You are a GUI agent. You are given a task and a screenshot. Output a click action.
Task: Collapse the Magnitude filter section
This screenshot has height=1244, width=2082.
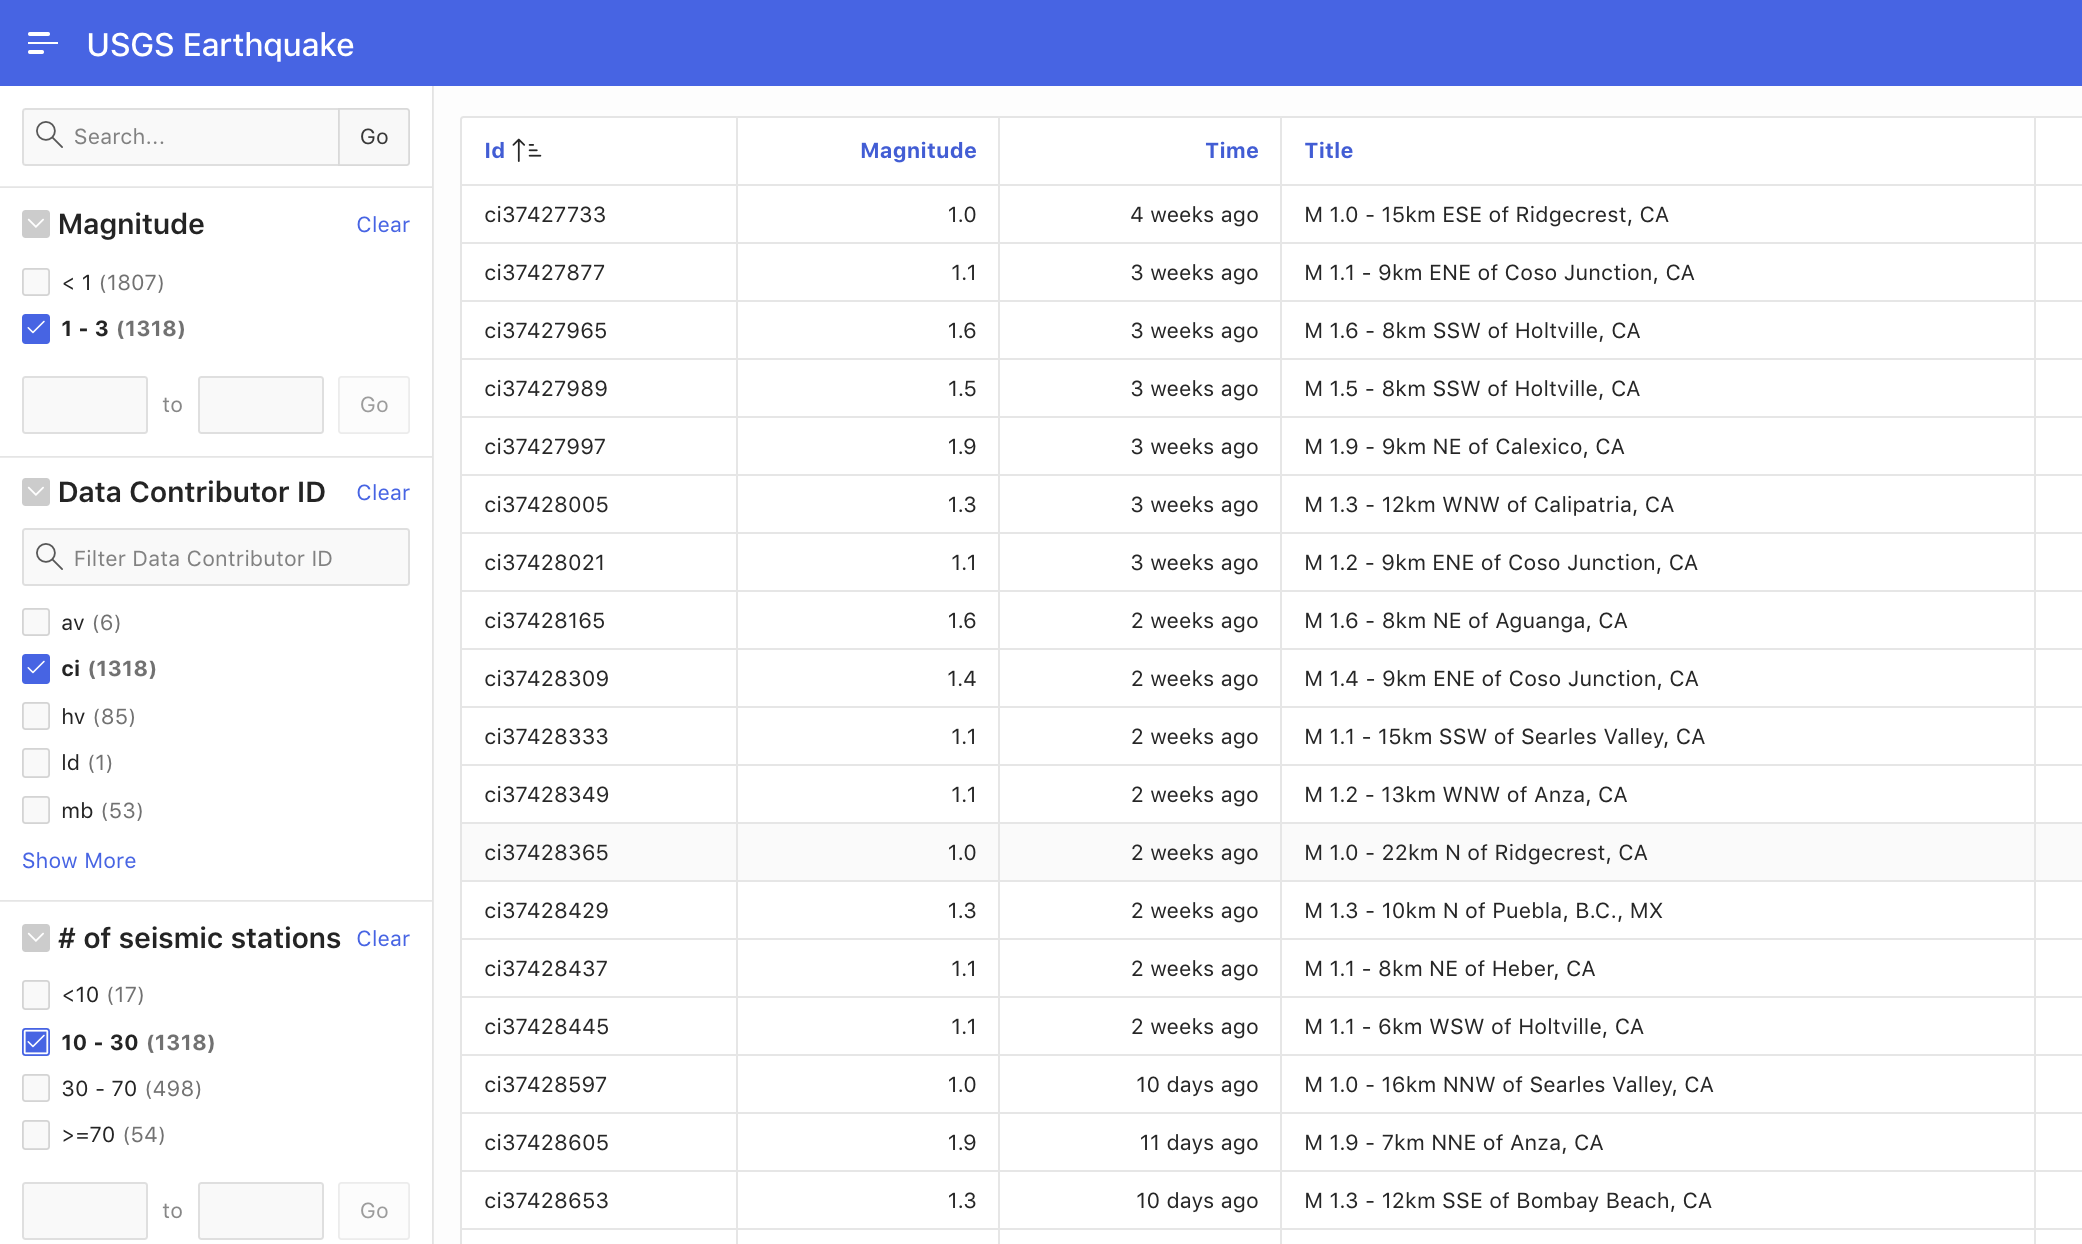tap(36, 224)
